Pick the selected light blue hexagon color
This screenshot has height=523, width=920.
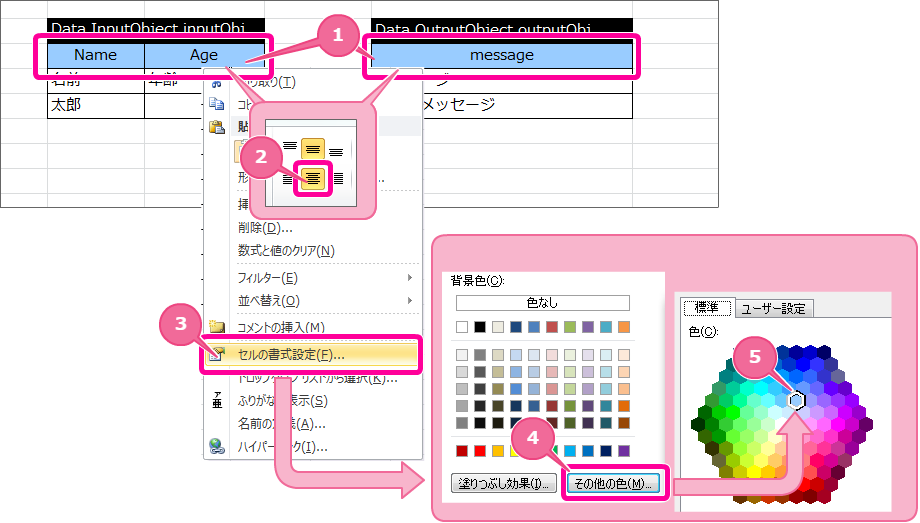[x=796, y=400]
